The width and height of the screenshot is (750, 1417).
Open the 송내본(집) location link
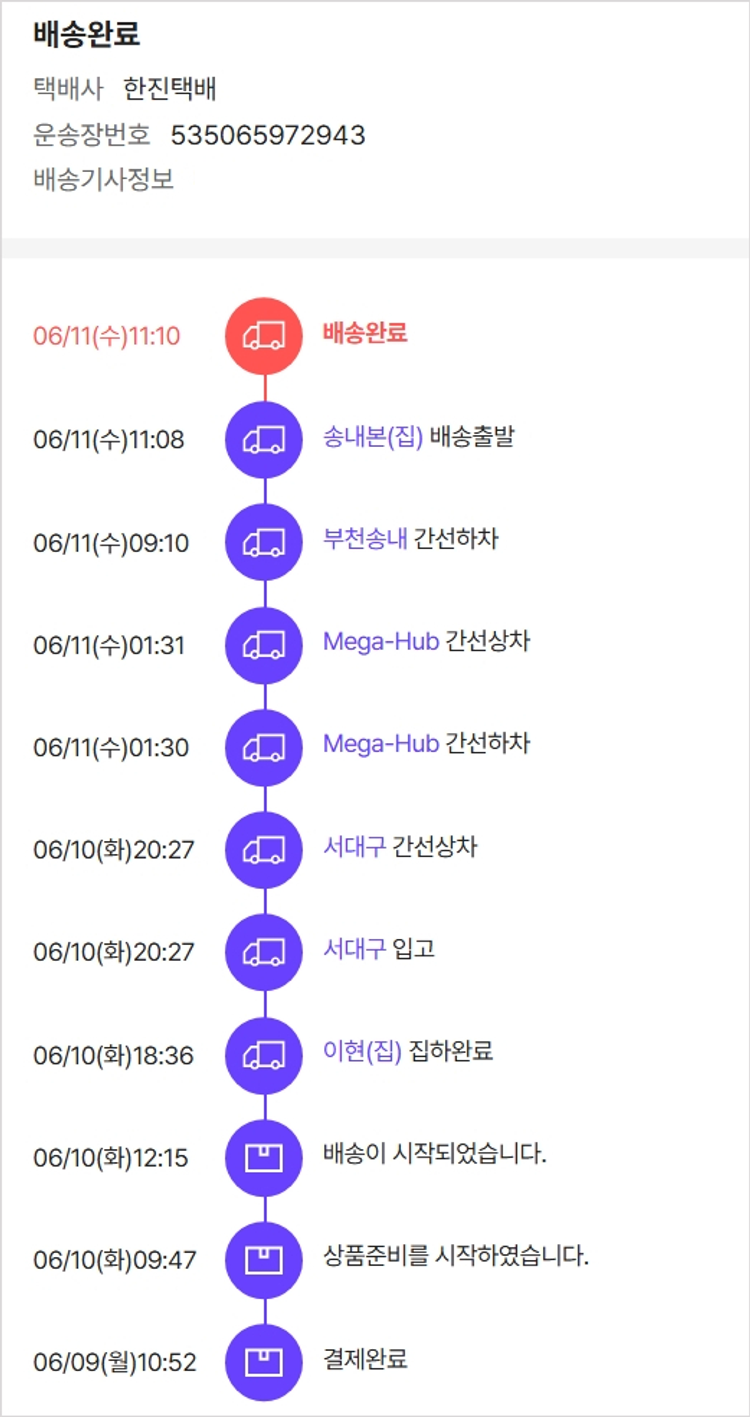[x=373, y=437]
